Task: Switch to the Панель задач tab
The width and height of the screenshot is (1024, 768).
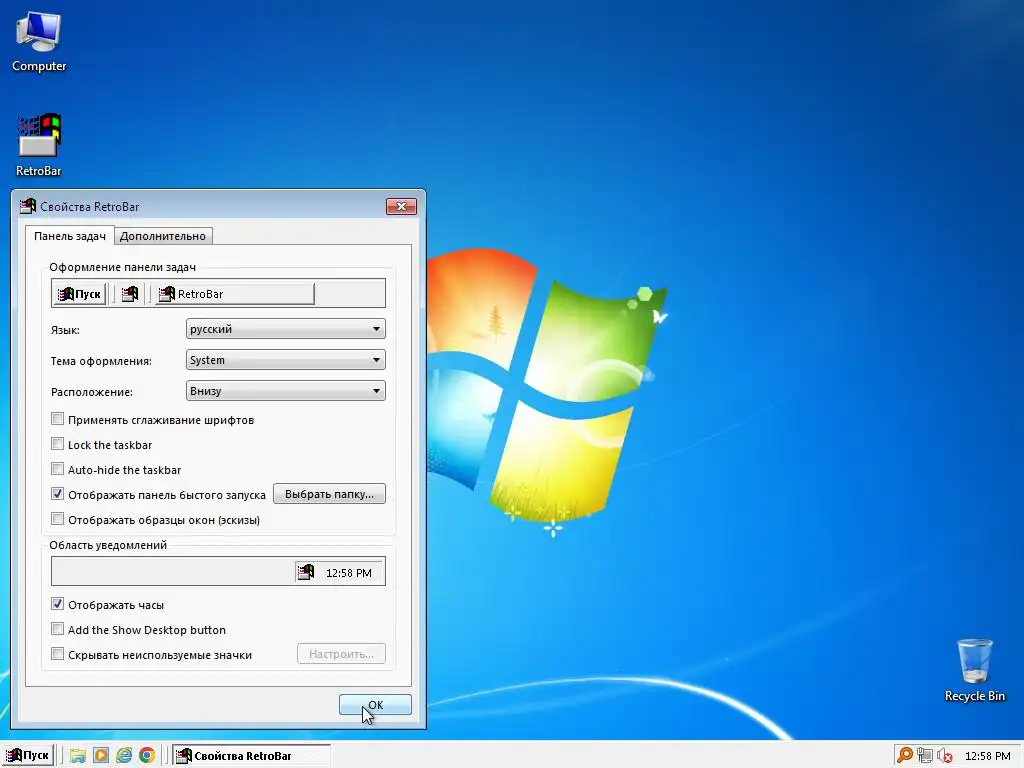Action: pyautogui.click(x=70, y=236)
